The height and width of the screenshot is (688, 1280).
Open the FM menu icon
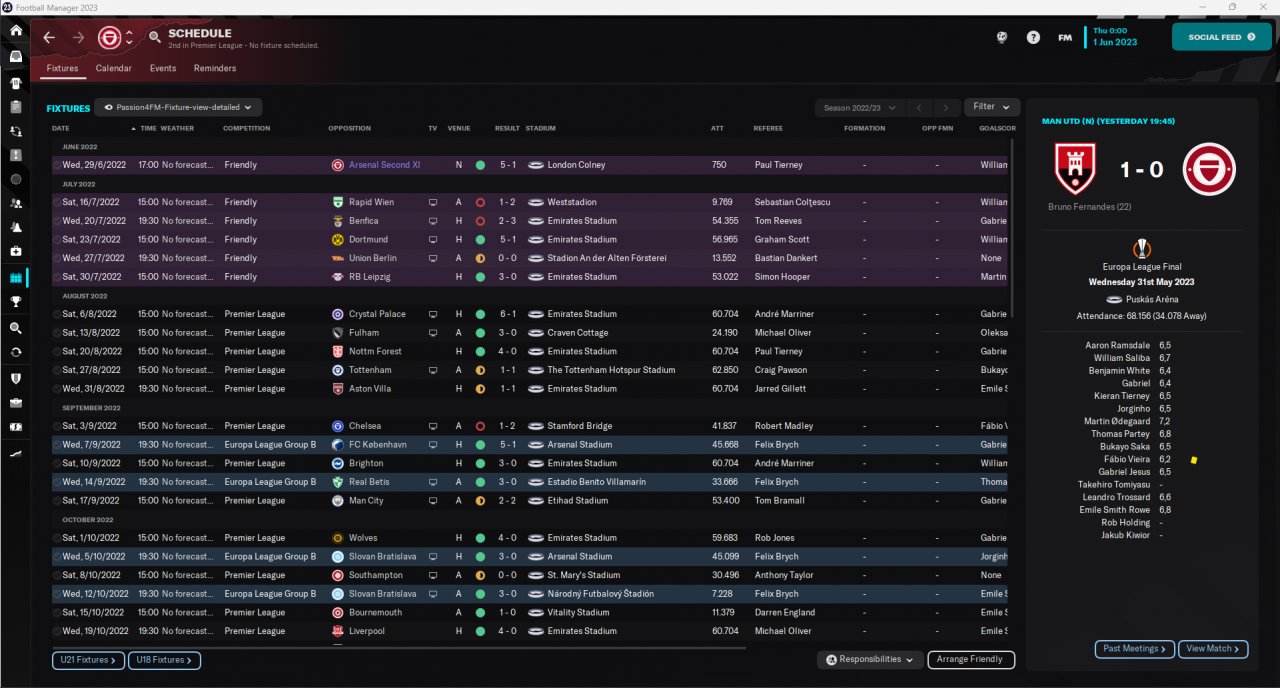[1065, 38]
